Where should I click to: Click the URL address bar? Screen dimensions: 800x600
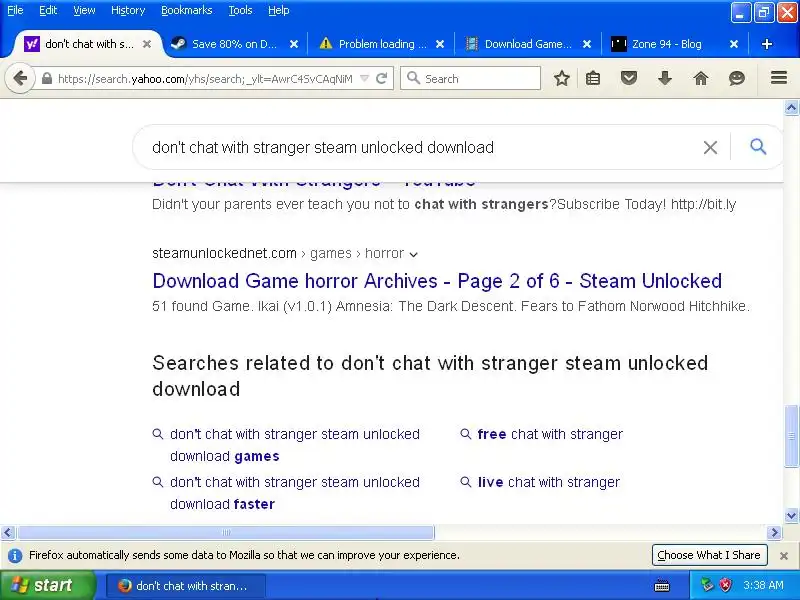pyautogui.click(x=205, y=79)
